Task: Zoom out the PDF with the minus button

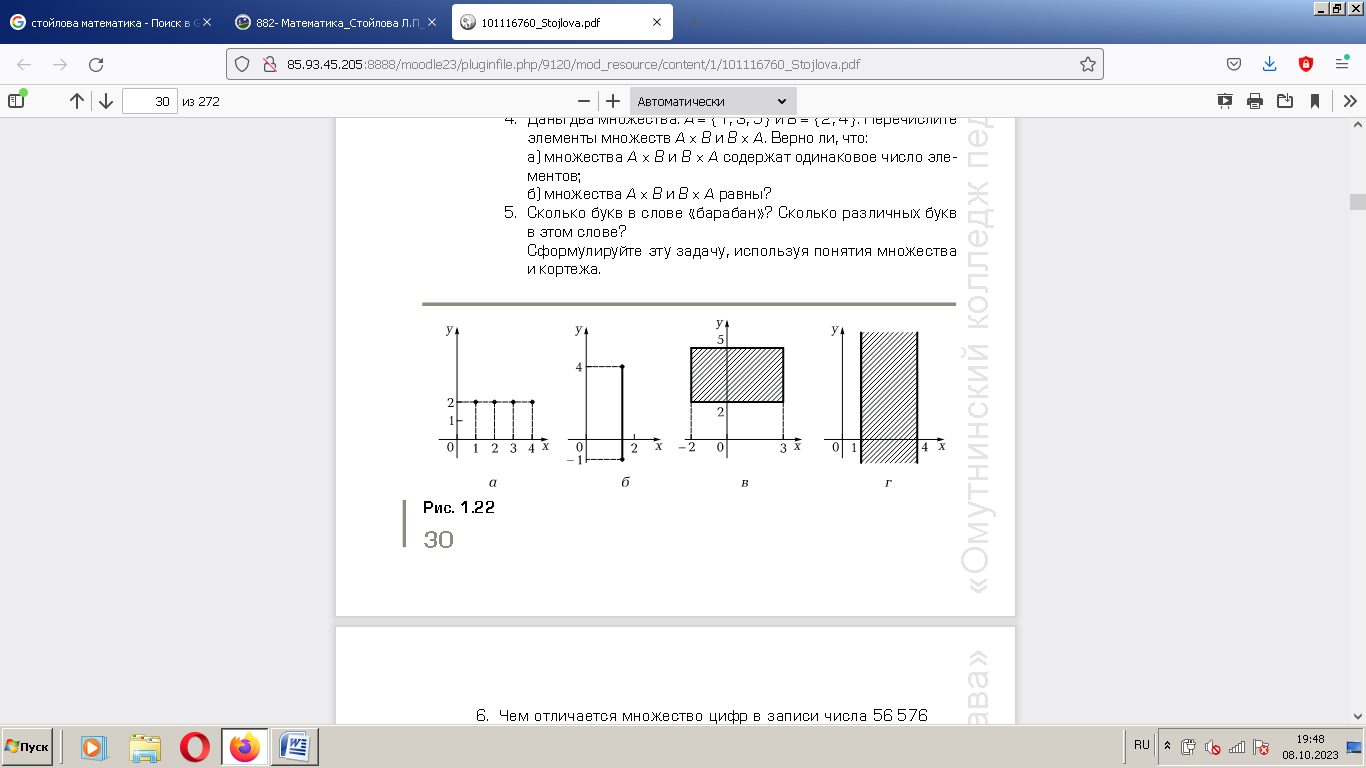Action: pos(584,101)
